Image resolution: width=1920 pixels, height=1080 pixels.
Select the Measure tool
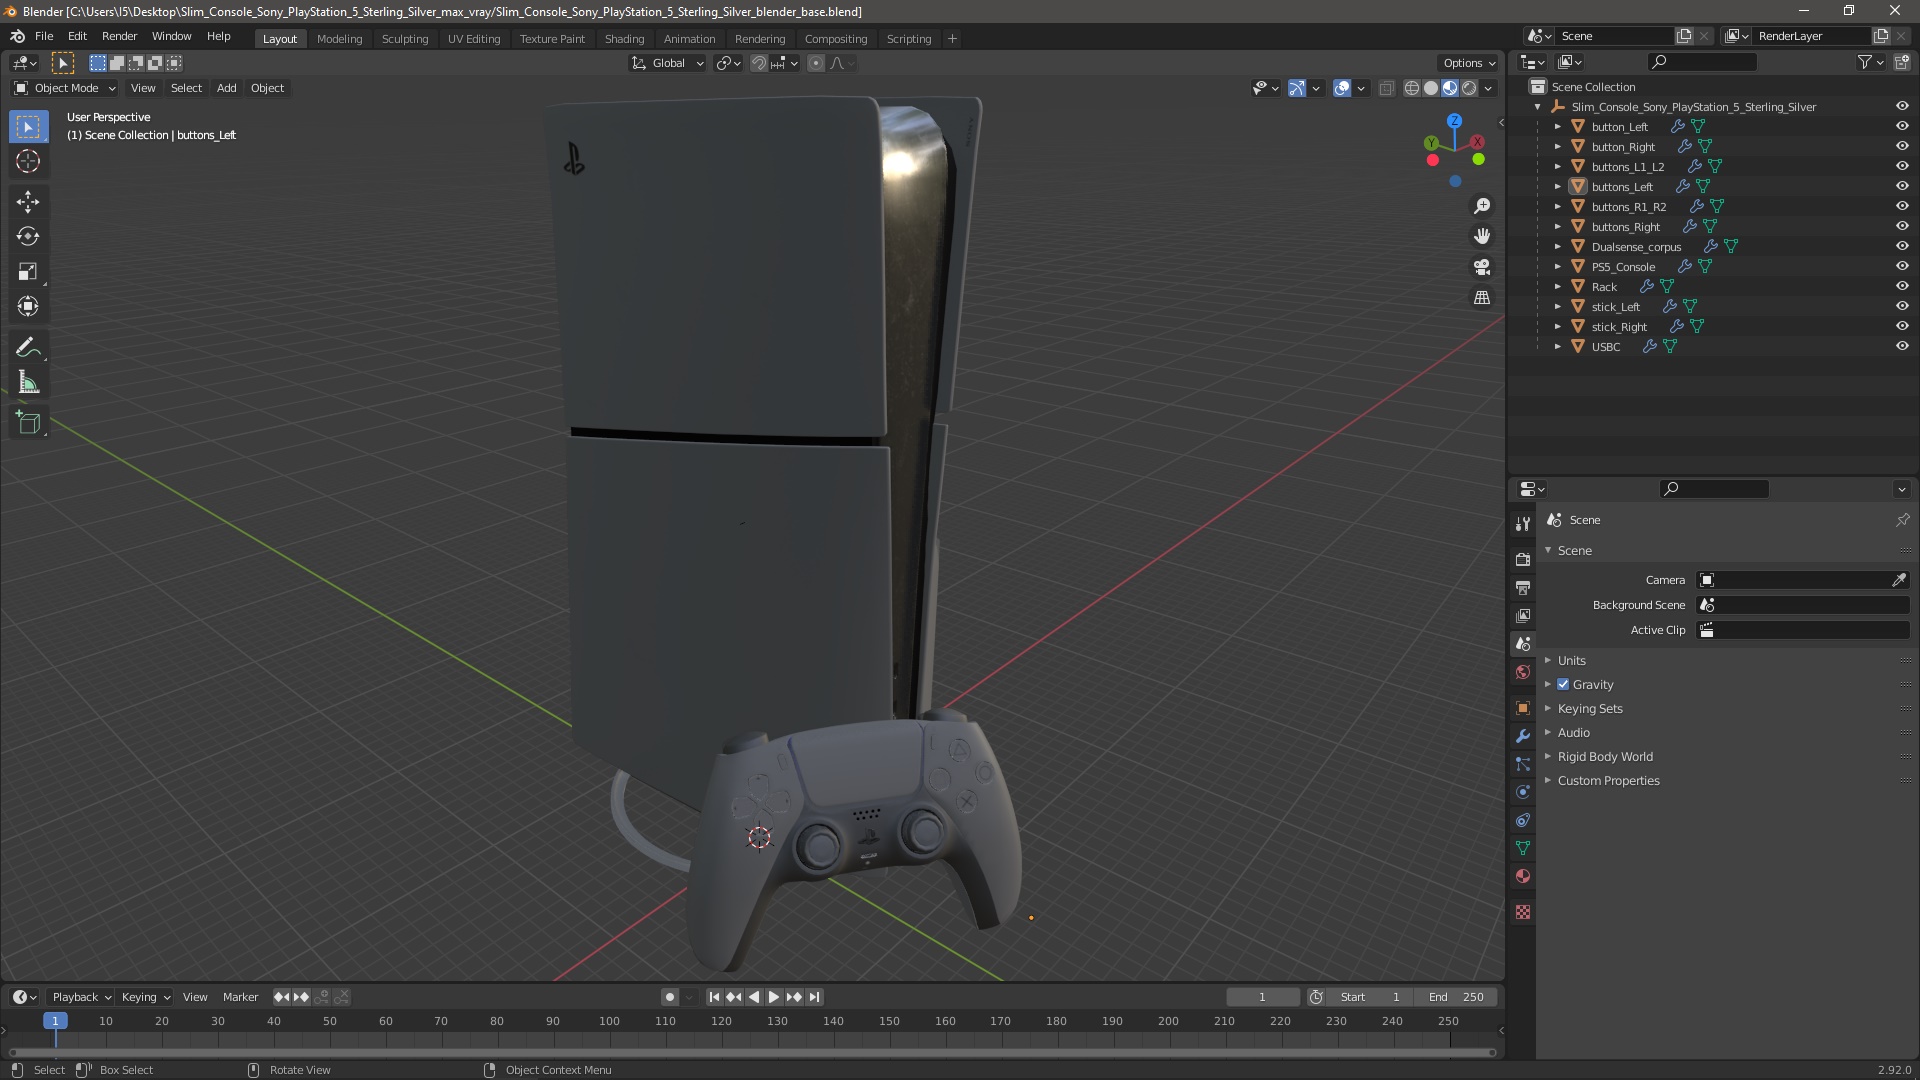click(28, 383)
